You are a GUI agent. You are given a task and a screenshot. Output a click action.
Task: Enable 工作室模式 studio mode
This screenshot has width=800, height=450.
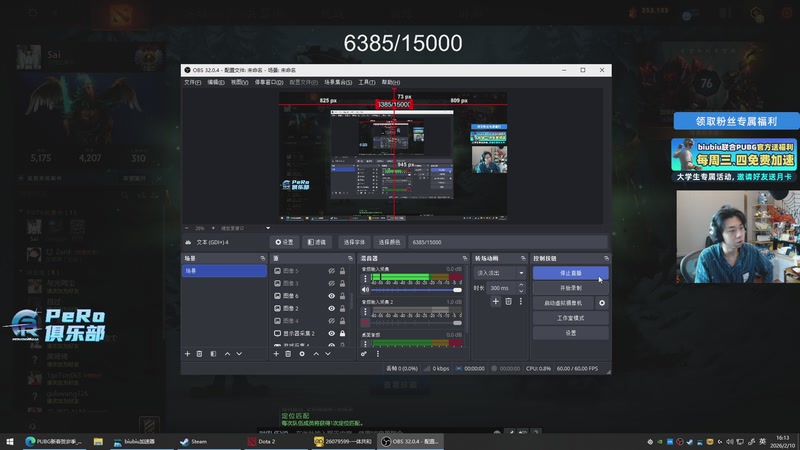[570, 318]
